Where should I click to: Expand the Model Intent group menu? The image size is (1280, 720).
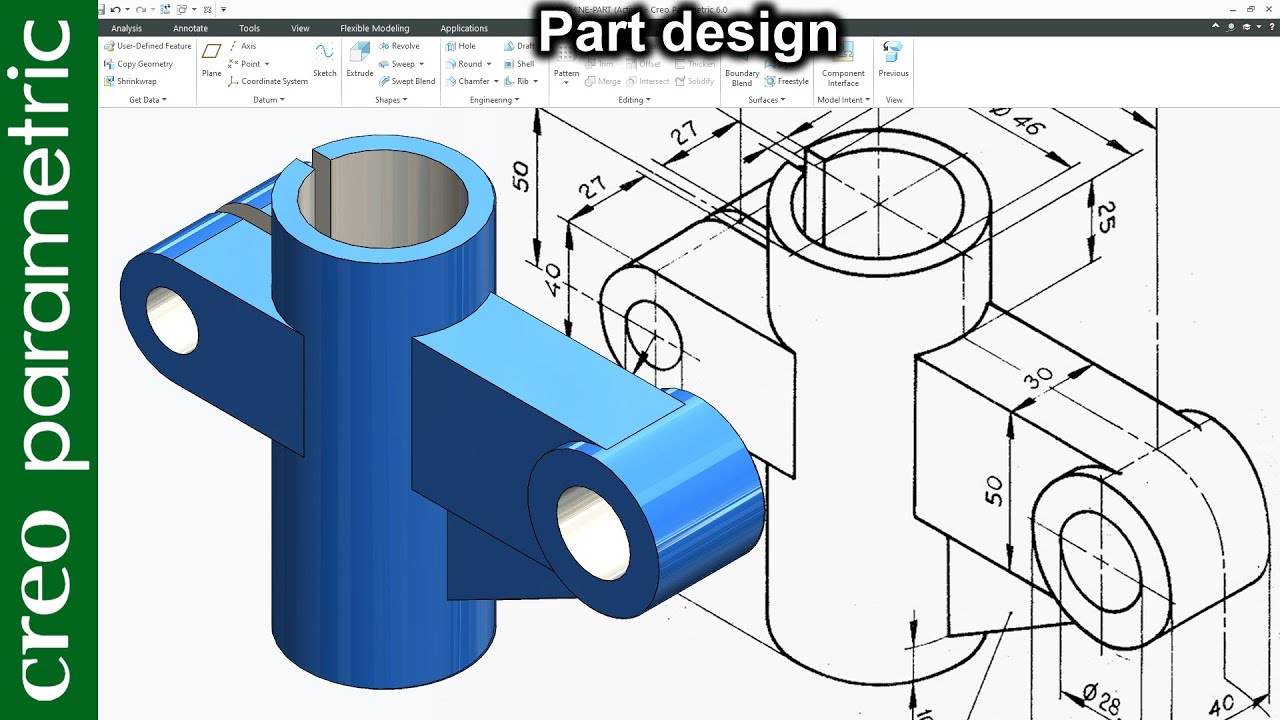pos(843,100)
